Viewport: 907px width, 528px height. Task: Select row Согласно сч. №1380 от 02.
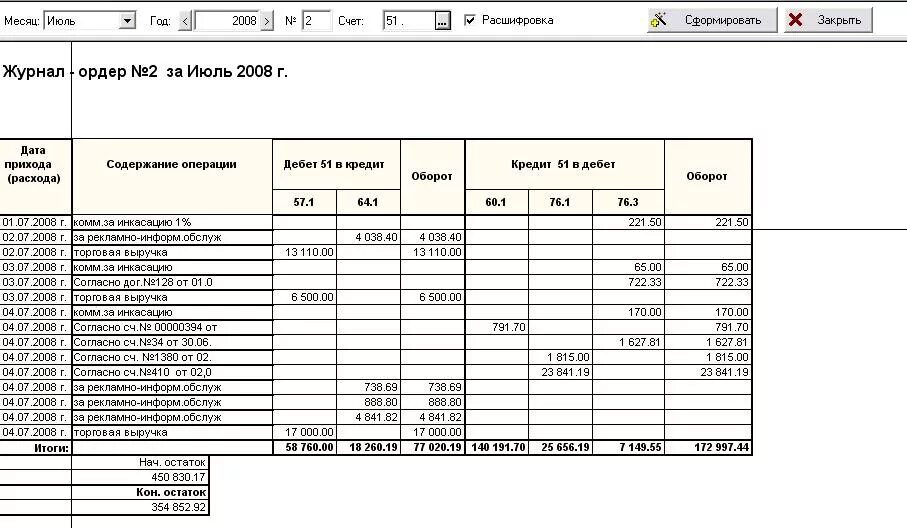[x=172, y=357]
